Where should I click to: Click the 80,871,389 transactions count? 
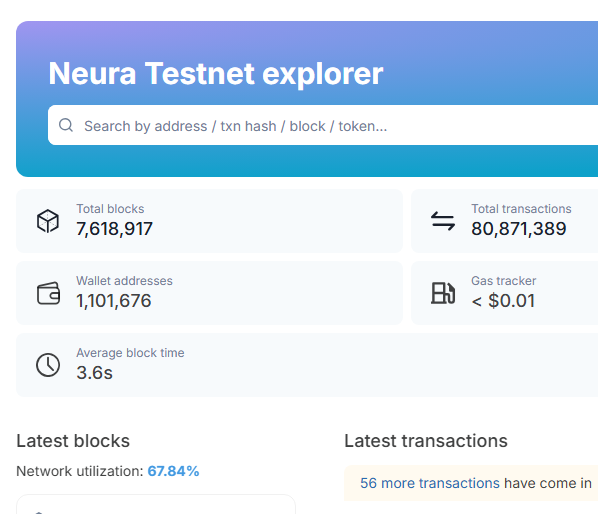[519, 229]
